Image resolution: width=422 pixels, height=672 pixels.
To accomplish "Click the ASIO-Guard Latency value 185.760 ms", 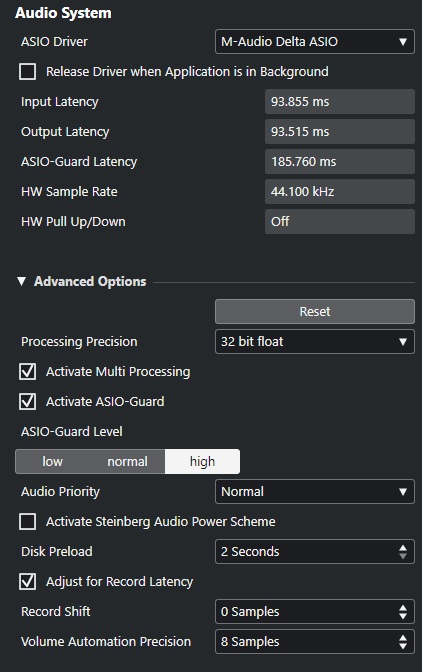I will (x=340, y=162).
